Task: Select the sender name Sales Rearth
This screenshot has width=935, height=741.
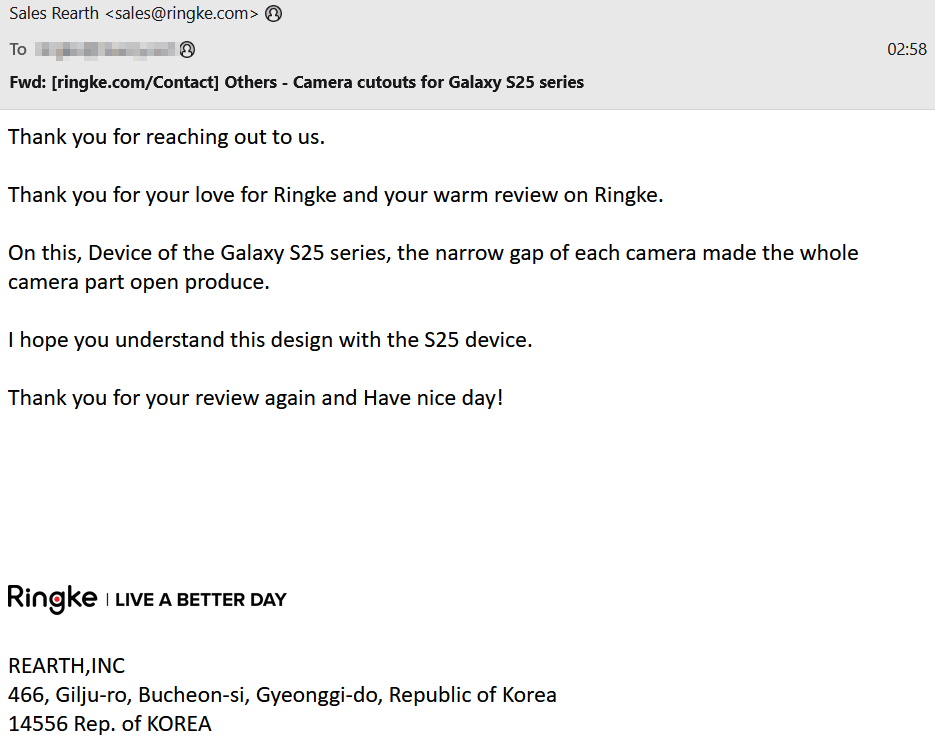Action: 54,14
